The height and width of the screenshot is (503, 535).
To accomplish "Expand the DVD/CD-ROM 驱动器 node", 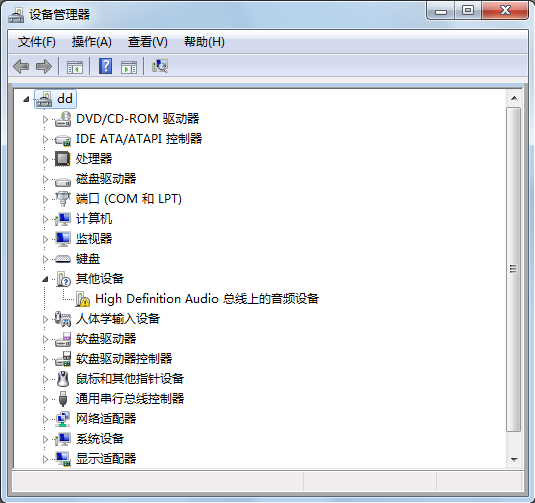I will tap(45, 119).
